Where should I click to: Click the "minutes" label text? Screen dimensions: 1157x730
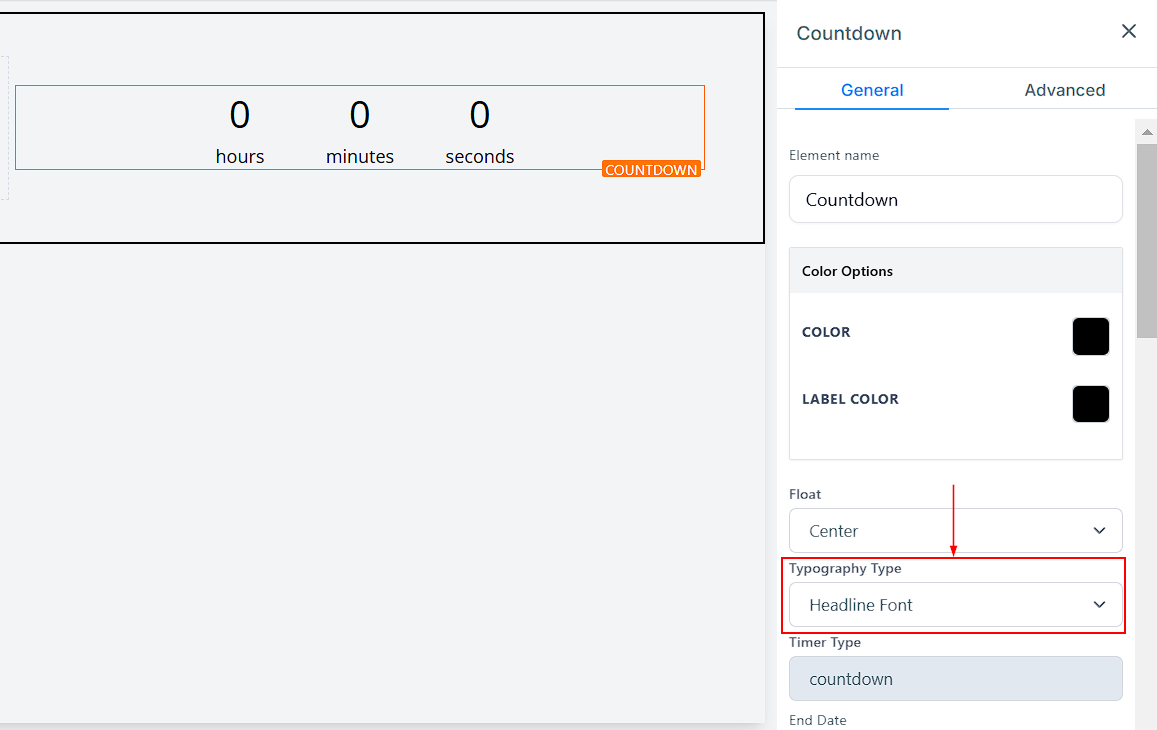[x=360, y=157]
